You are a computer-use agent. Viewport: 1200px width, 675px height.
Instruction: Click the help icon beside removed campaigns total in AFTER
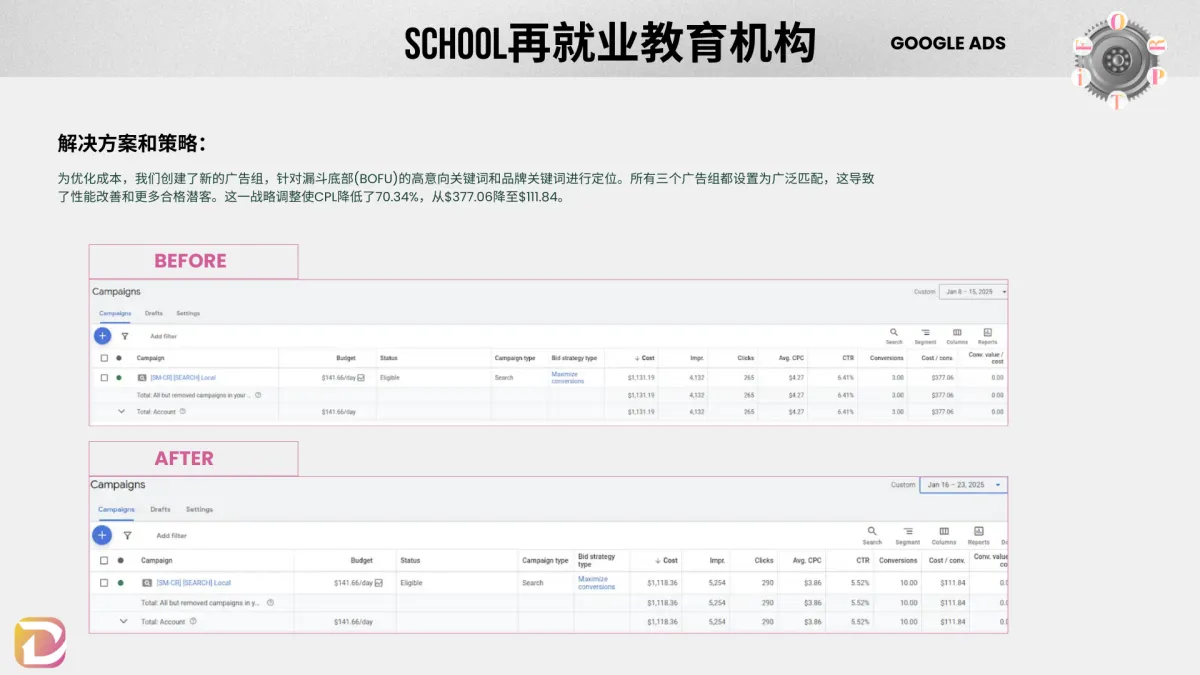(x=270, y=603)
